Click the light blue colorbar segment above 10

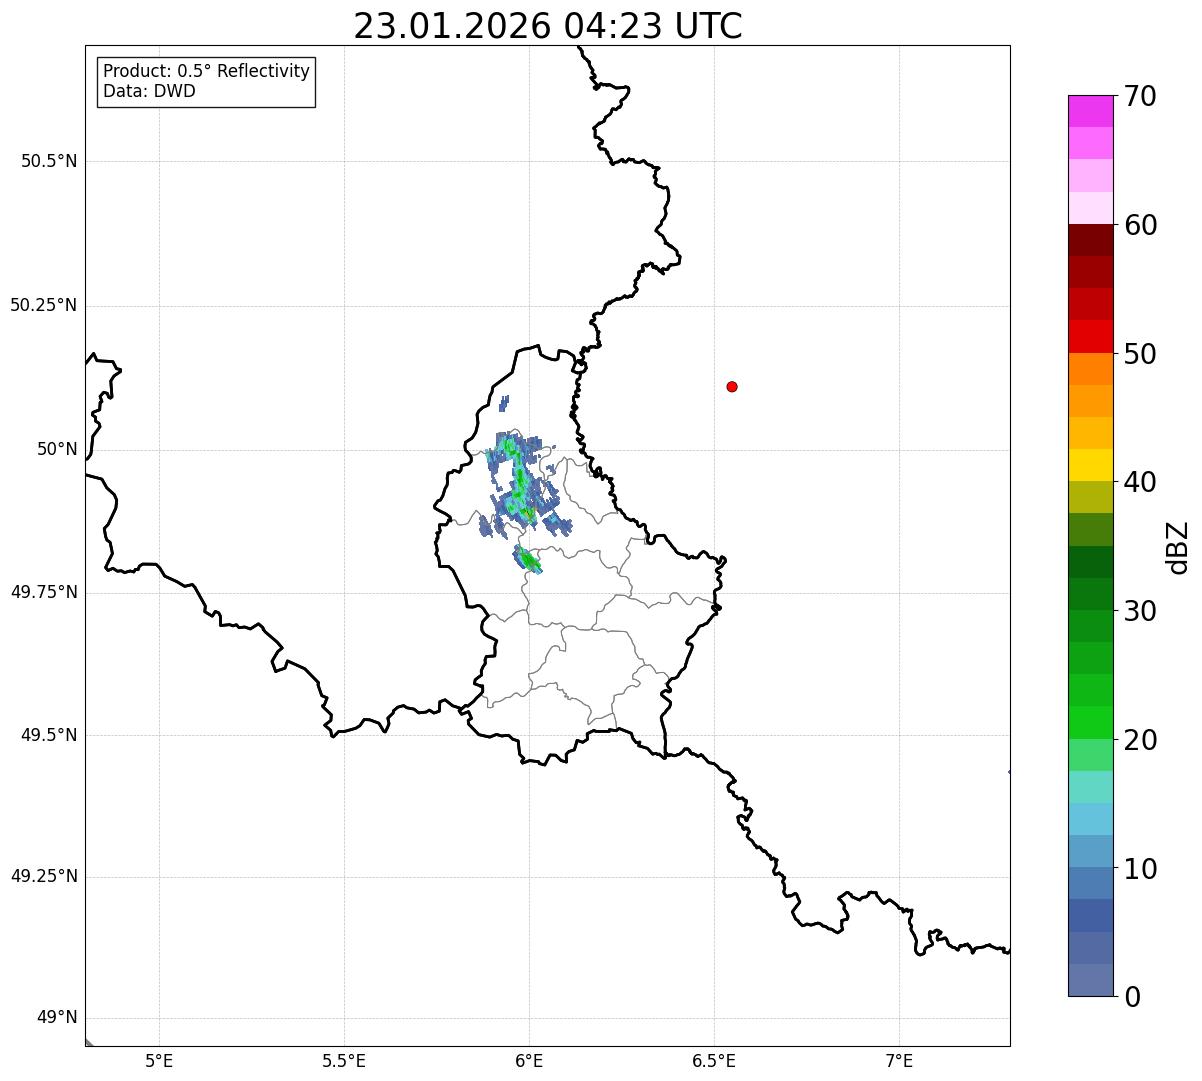[x=1090, y=852]
